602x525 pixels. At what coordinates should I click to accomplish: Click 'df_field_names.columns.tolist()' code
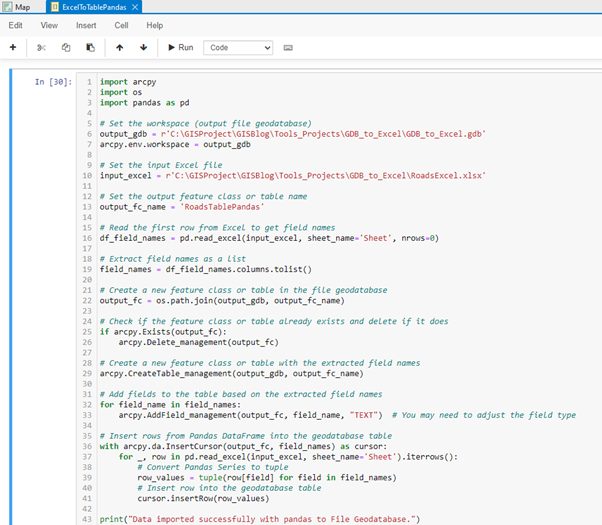pos(238,269)
